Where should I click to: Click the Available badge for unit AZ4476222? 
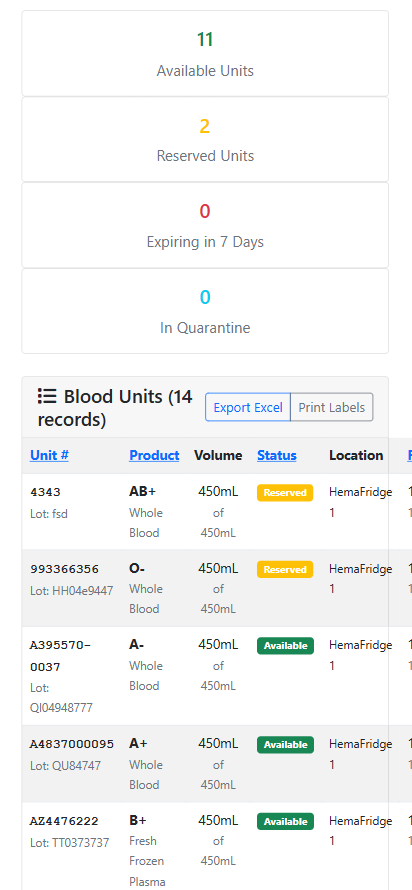pos(285,821)
